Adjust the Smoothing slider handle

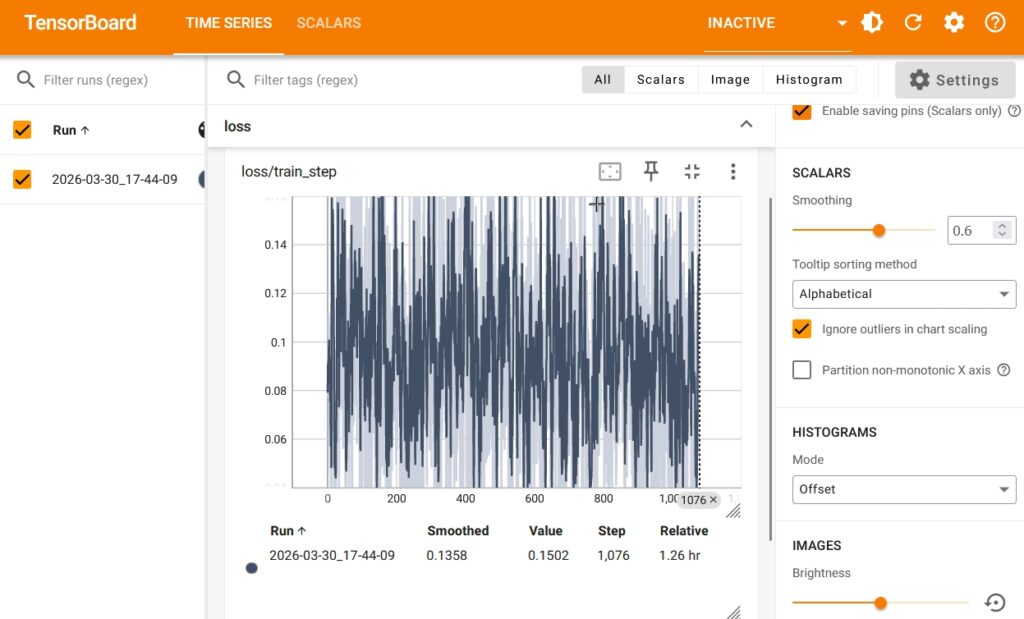click(879, 230)
